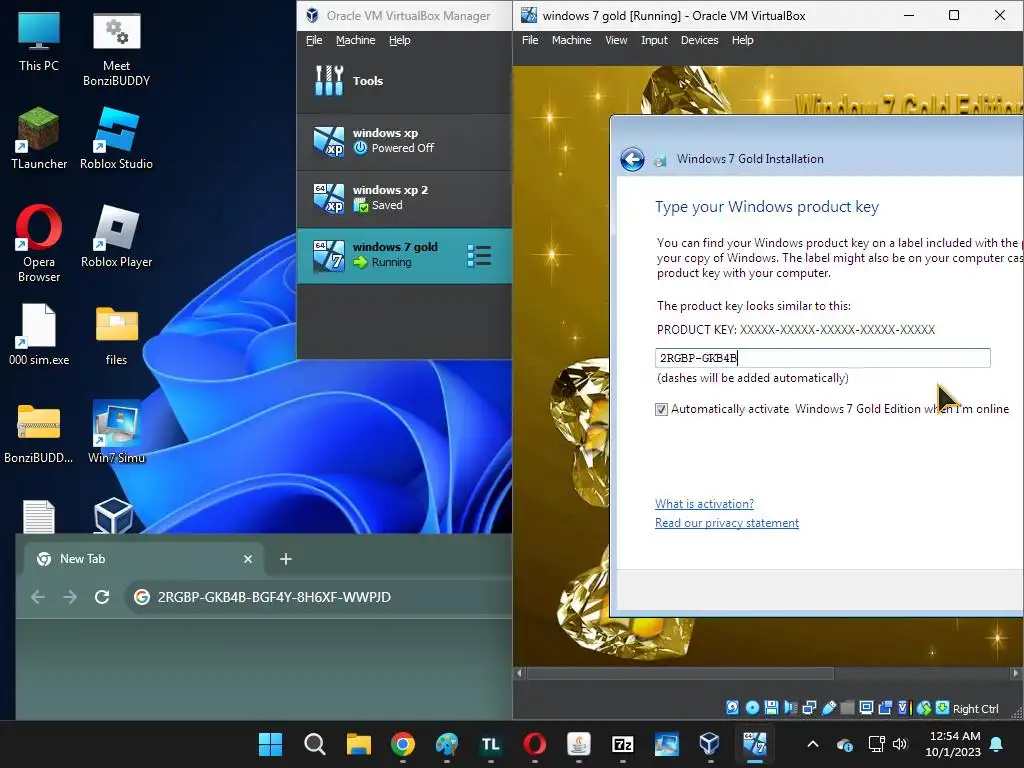The height and width of the screenshot is (768, 1024).
Task: Select 000 sim.exe desktop file
Action: [39, 334]
